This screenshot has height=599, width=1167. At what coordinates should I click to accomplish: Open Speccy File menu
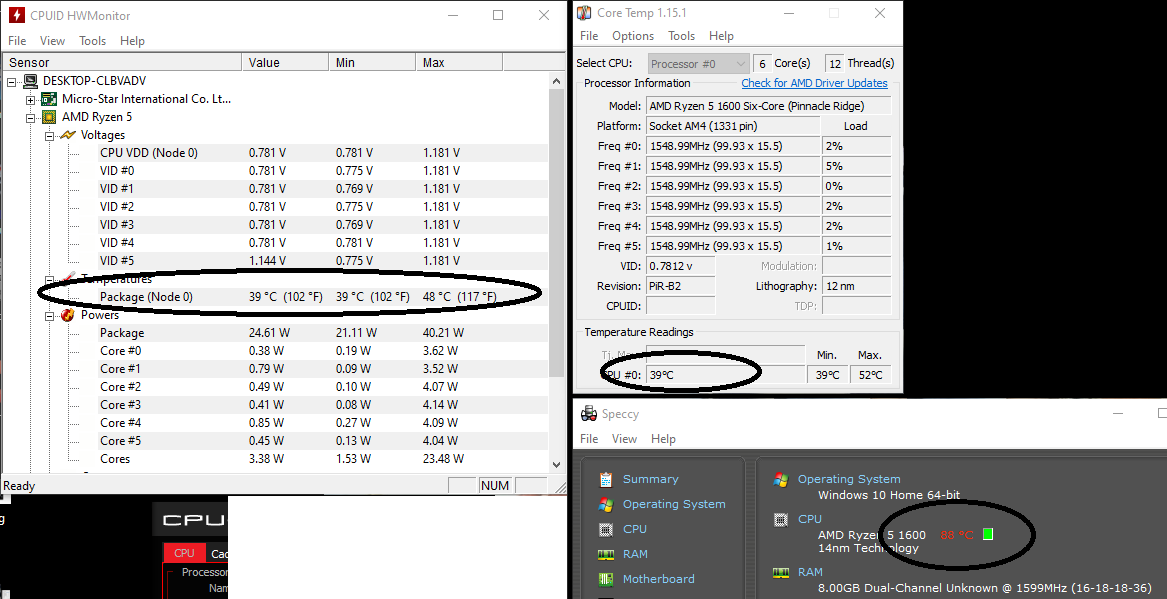(x=589, y=439)
